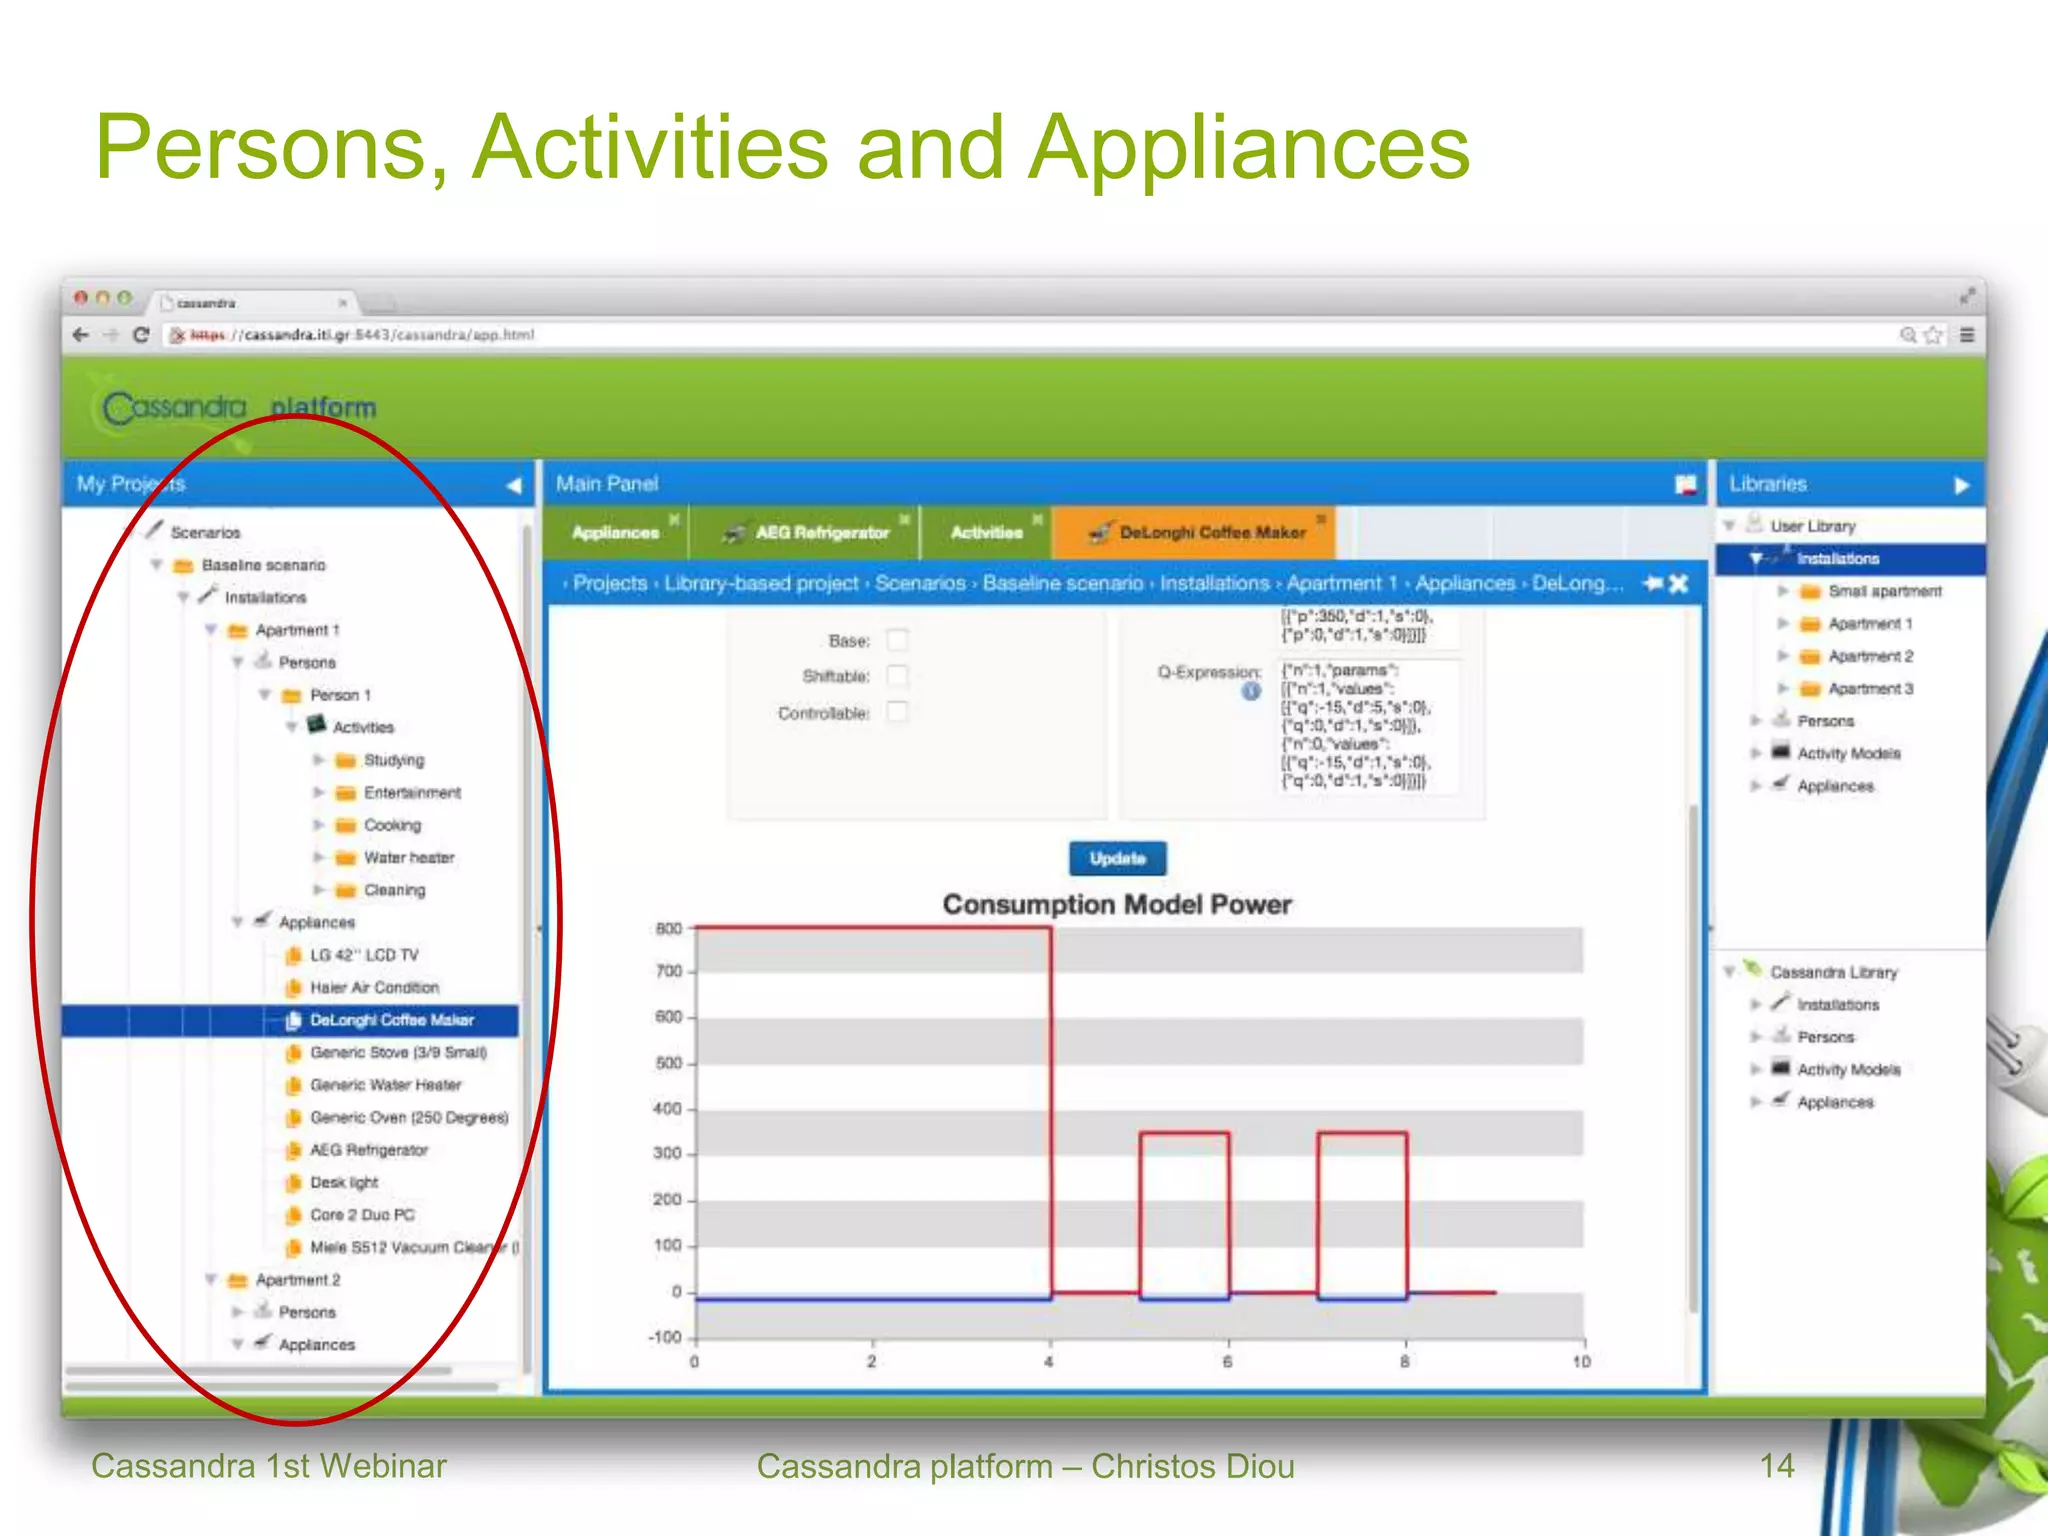Click the Entertainment folder icon
The image size is (2048, 1536).
345,793
